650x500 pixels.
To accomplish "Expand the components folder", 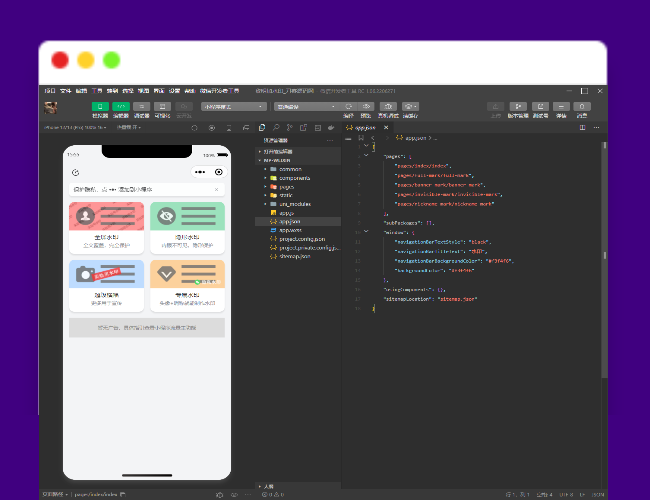I will [x=285, y=178].
